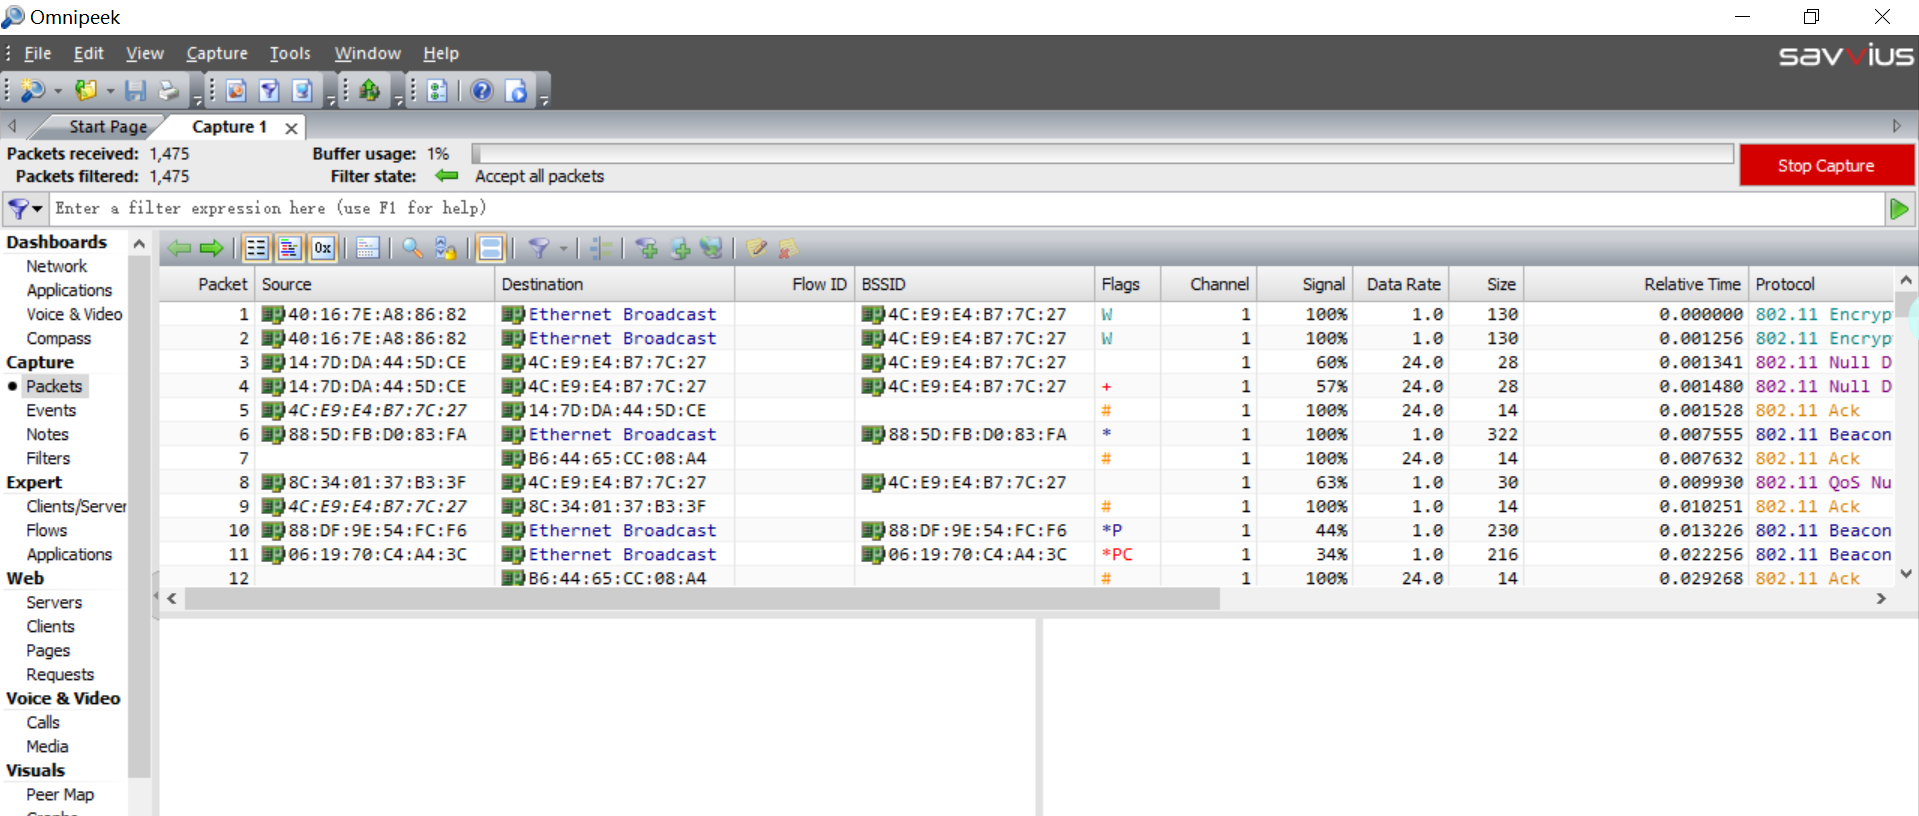Open the View menu
This screenshot has height=816, width=1919.
coord(145,53)
